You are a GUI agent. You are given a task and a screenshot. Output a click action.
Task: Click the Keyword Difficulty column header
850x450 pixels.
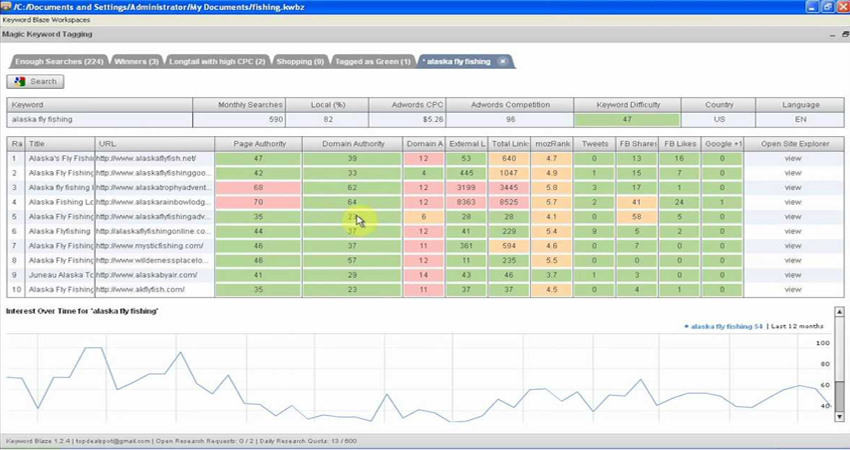coord(628,105)
